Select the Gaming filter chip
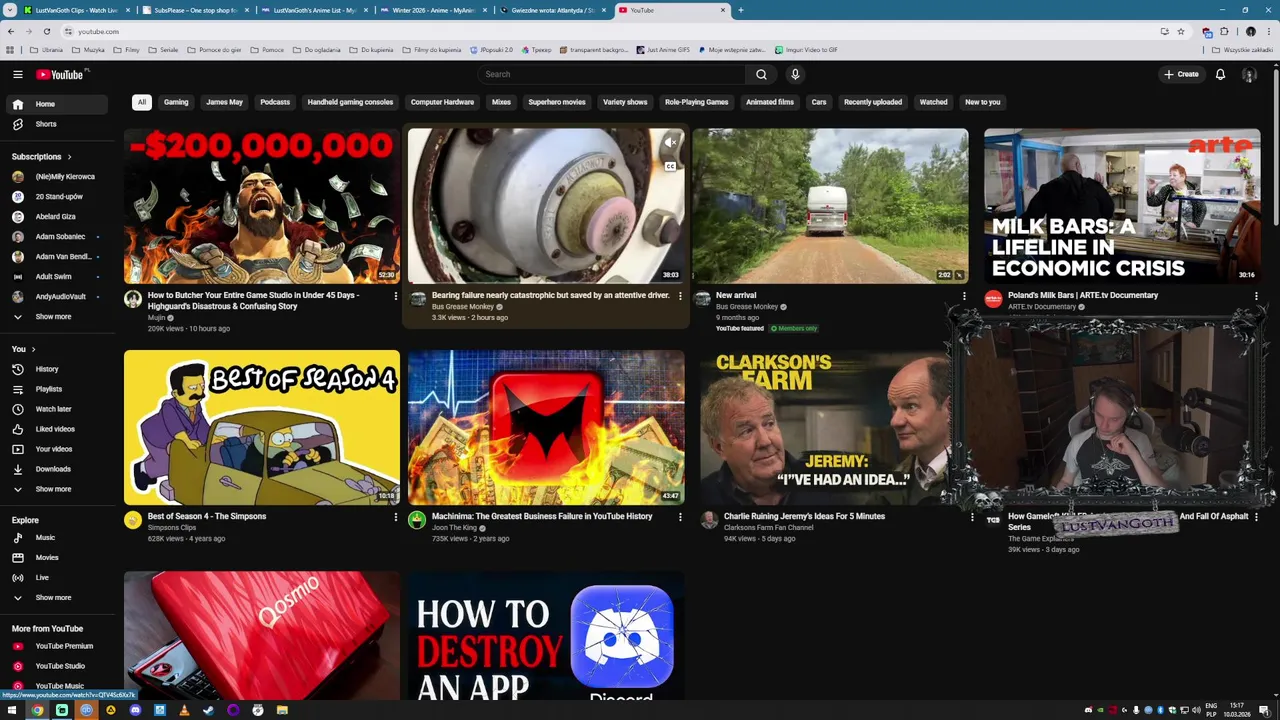1280x720 pixels. (176, 102)
